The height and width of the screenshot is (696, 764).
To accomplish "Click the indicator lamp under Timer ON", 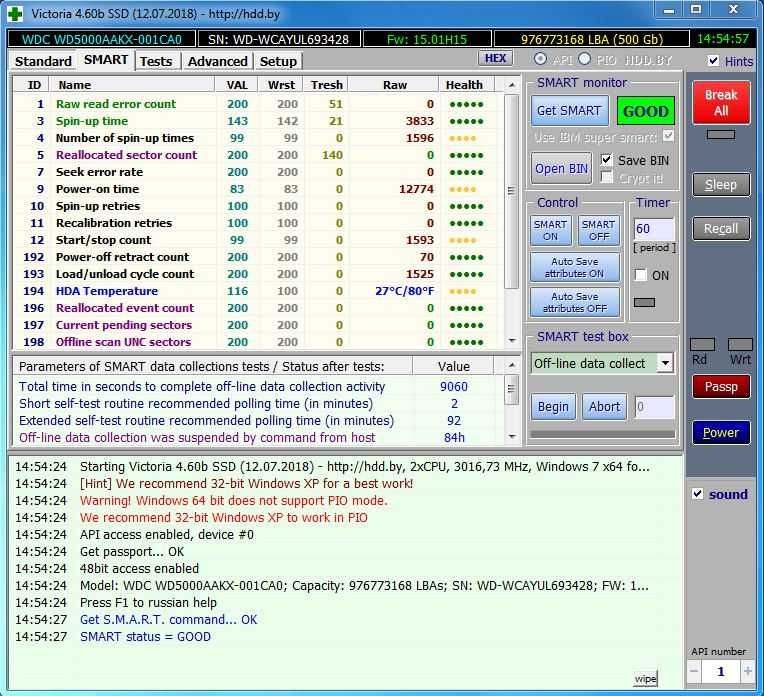I will 645,302.
